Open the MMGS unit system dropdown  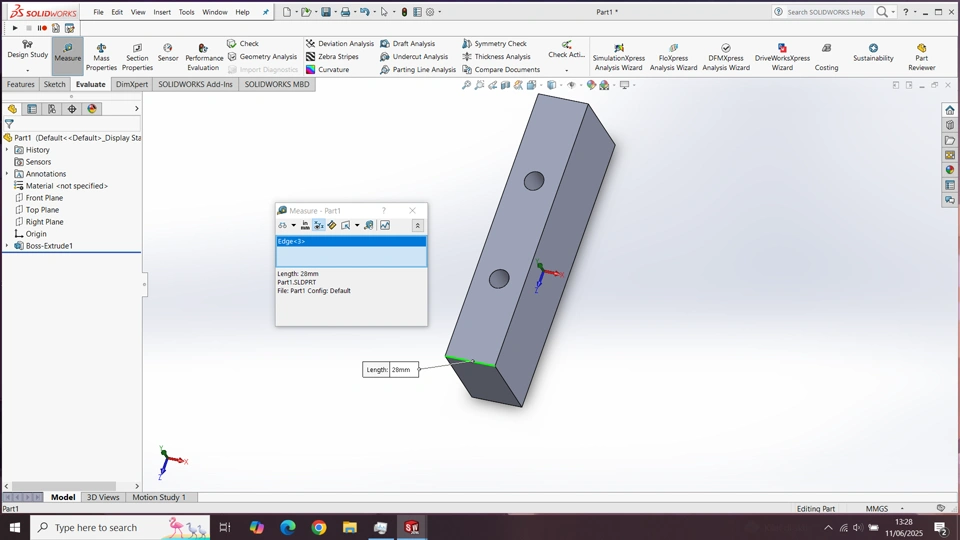click(x=902, y=509)
